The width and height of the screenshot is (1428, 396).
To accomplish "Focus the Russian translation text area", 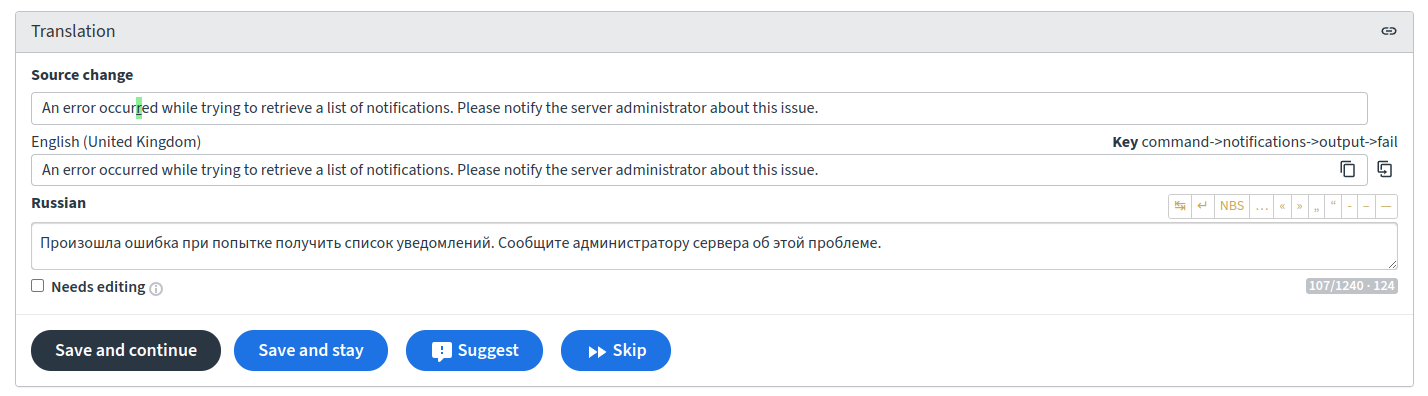I will click(x=714, y=246).
